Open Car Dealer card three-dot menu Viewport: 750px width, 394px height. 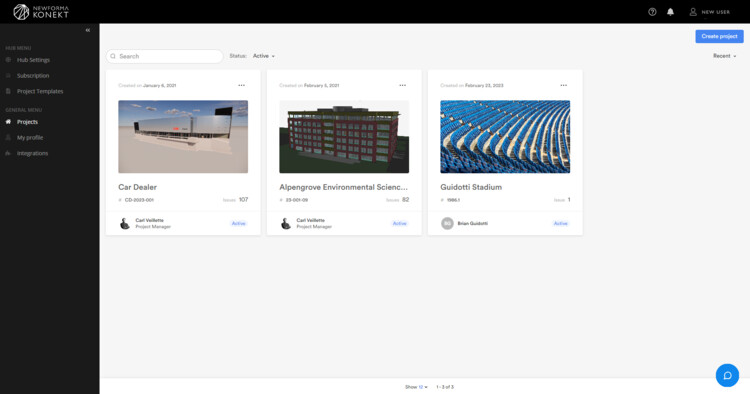tap(242, 86)
